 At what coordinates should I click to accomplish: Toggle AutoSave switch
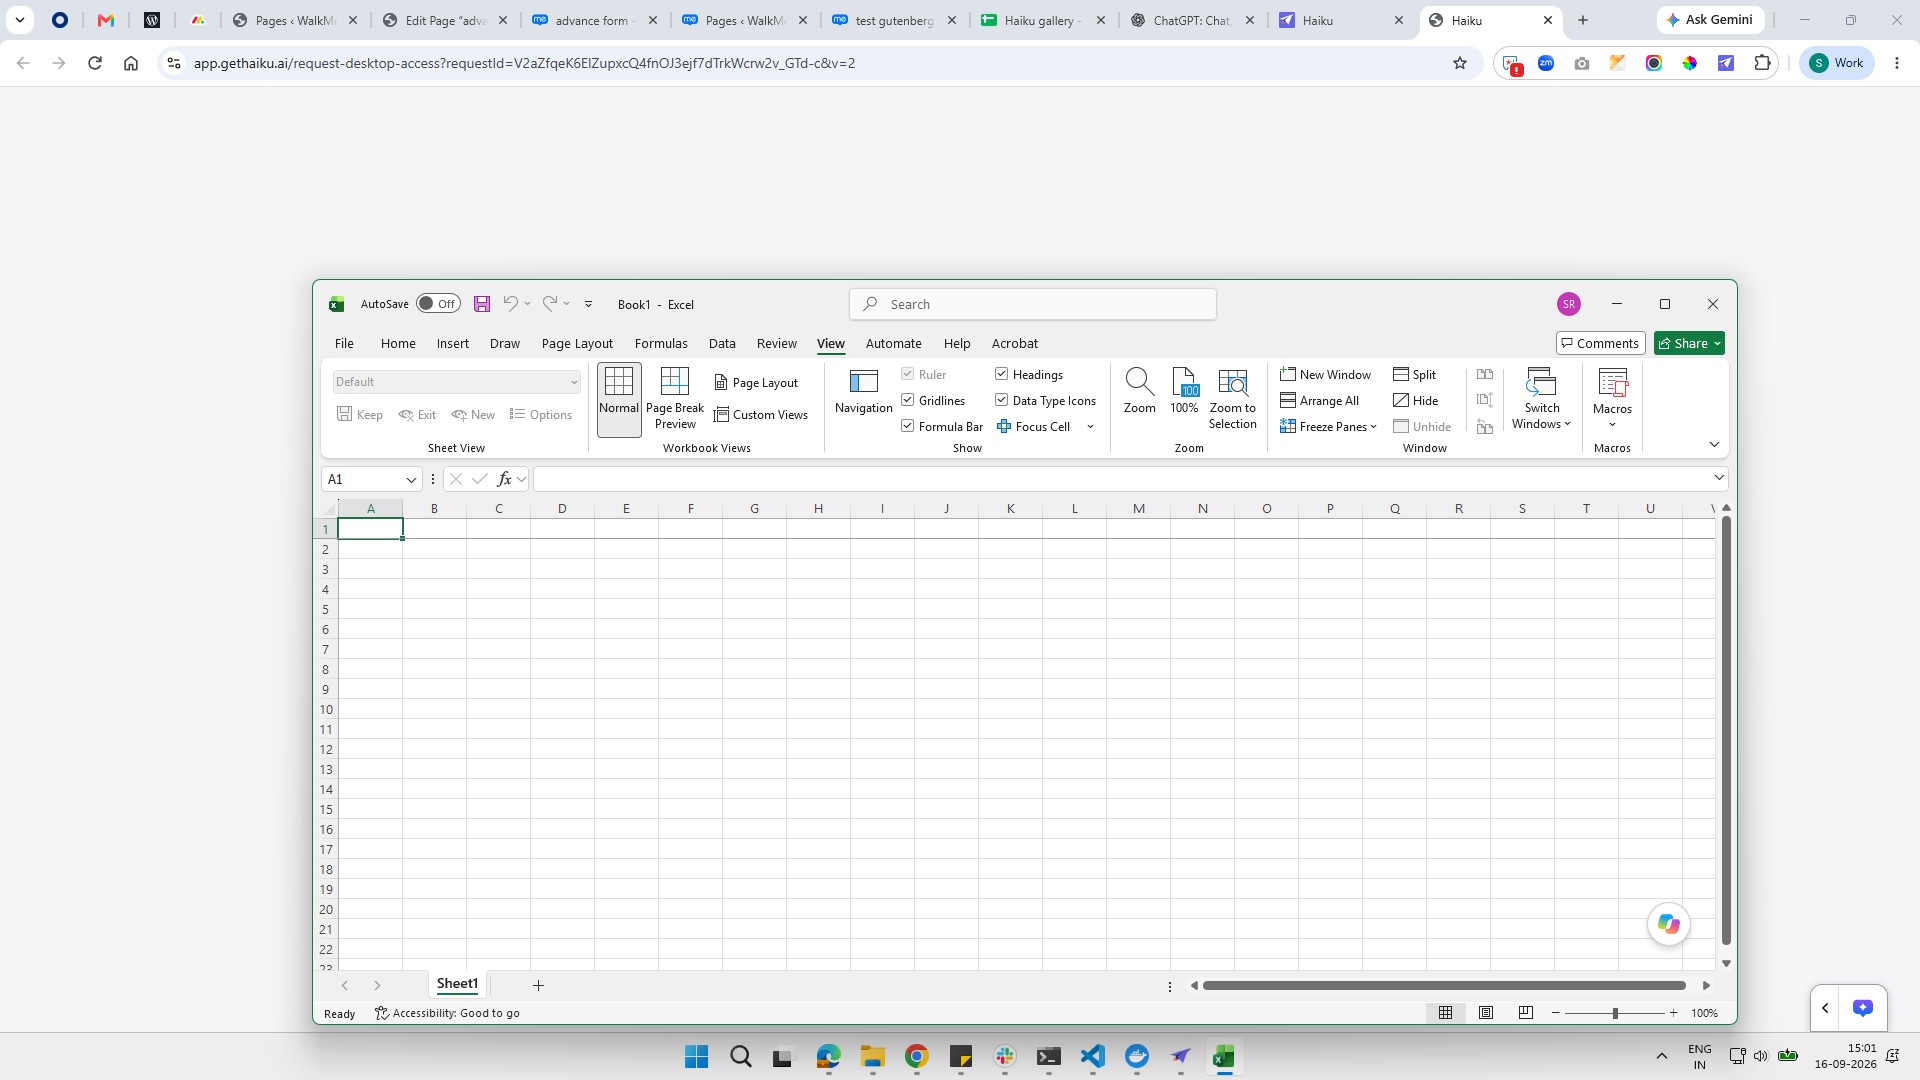438,304
